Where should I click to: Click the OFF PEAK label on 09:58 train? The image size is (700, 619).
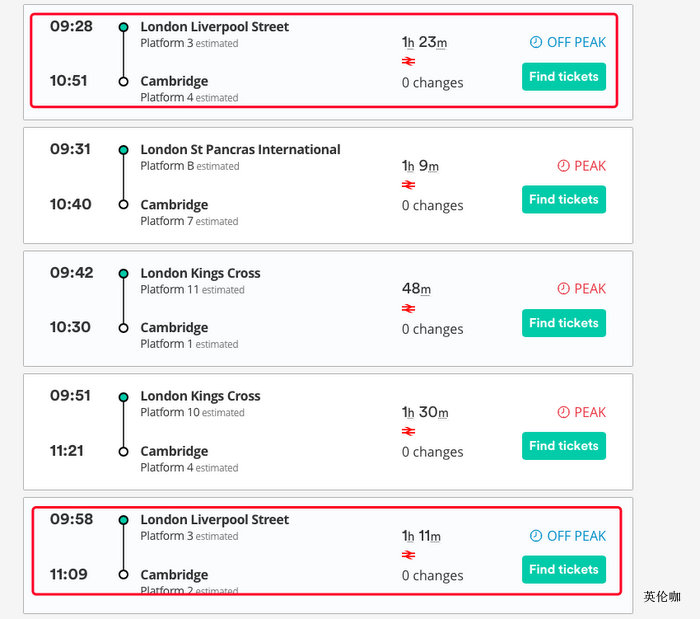[576, 536]
